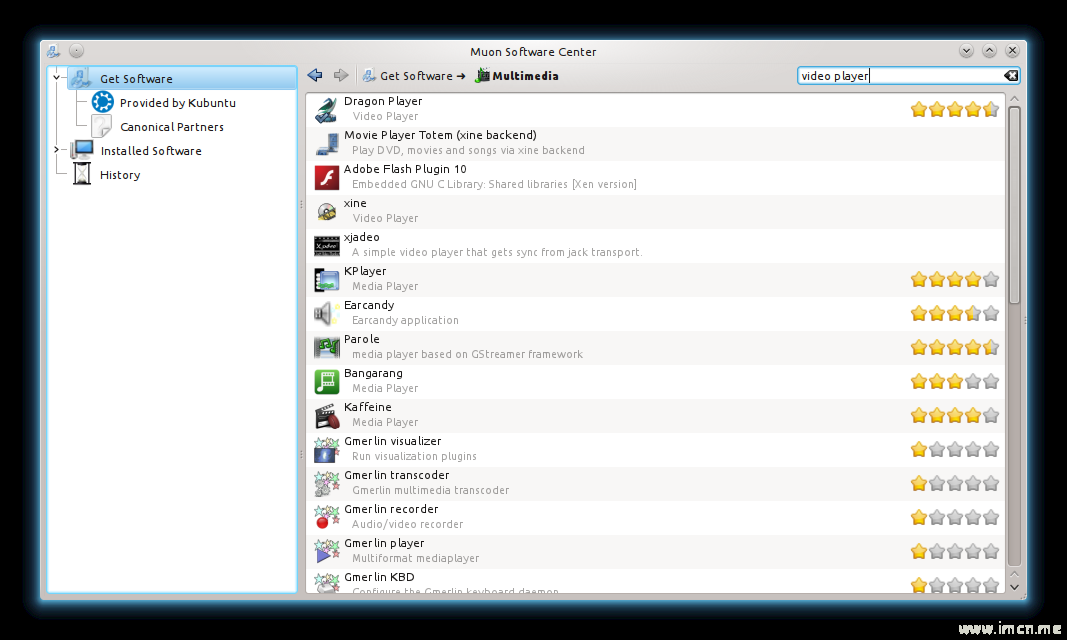1067x640 pixels.
Task: Click the results list vertical scrollbar
Action: (1014, 205)
